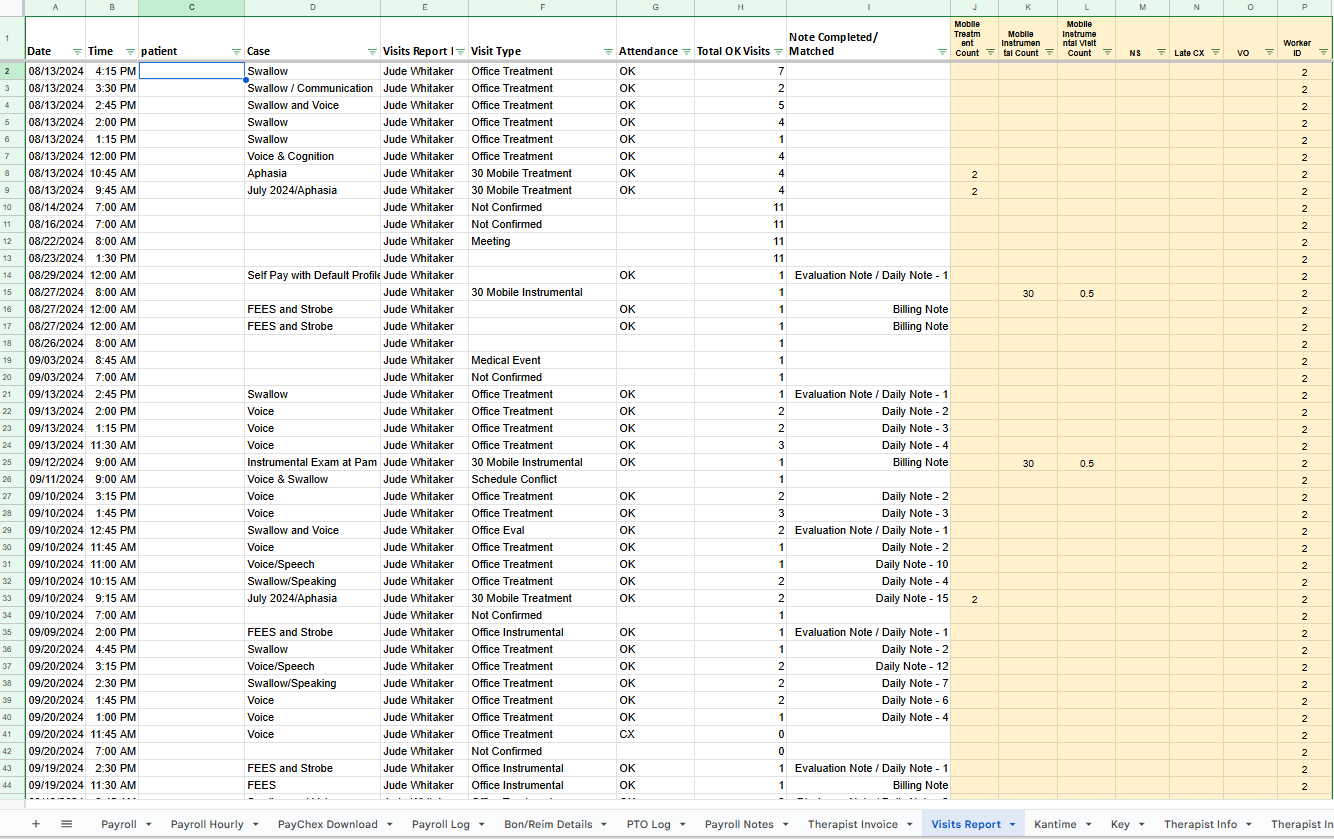Switch to the Kantime sheet tab
This screenshot has width=1334, height=839.
[x=1055, y=825]
